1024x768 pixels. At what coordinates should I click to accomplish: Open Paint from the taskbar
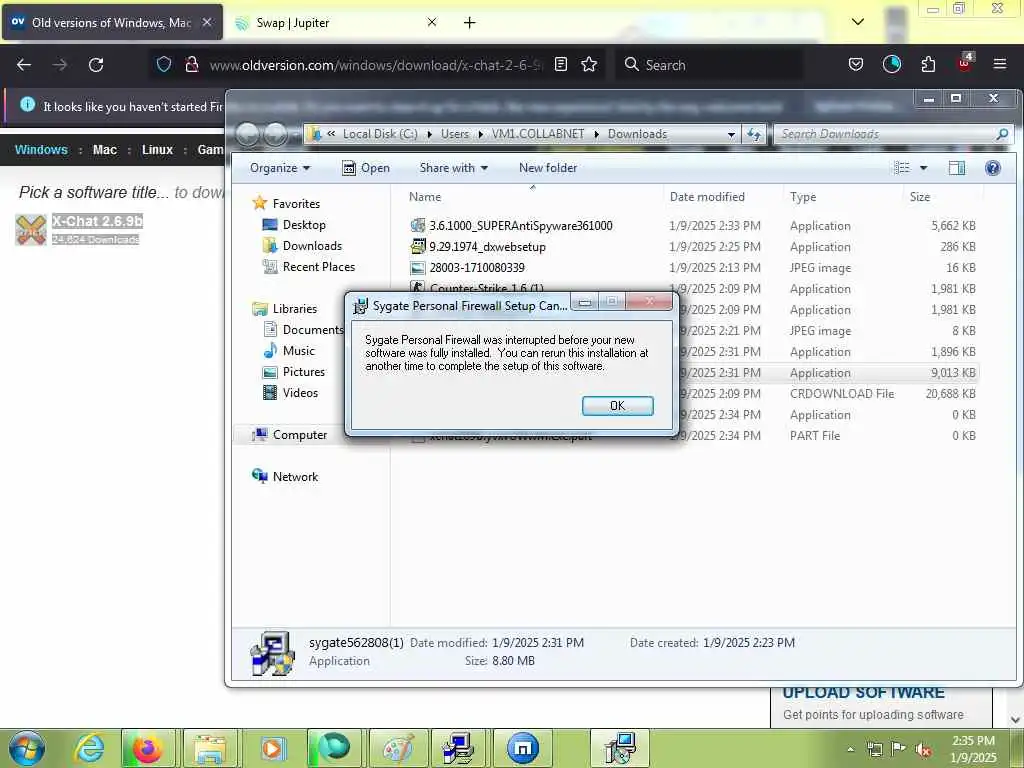tap(398, 748)
